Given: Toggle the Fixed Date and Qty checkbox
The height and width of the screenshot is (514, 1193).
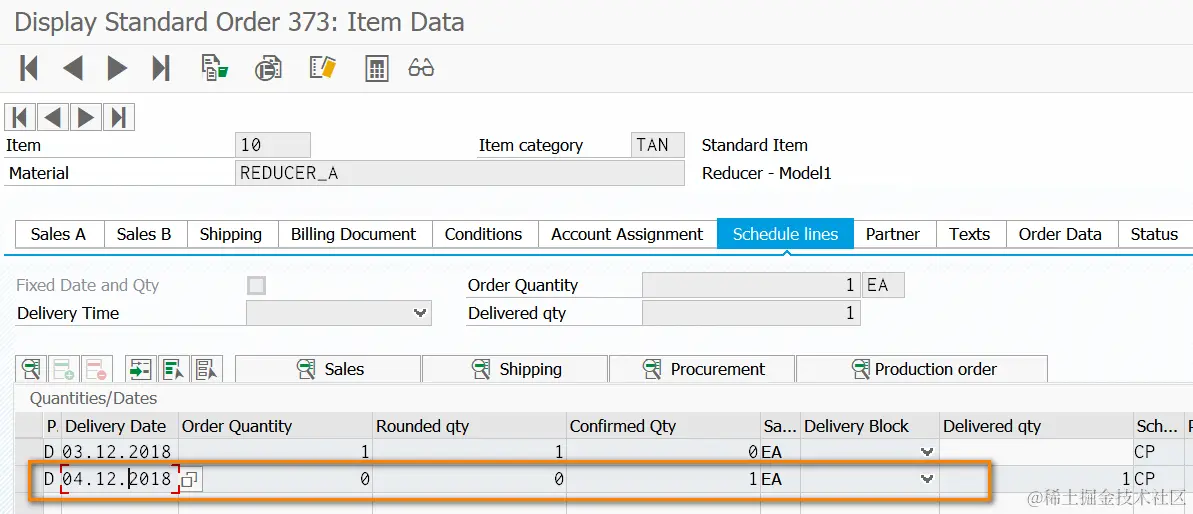Looking at the screenshot, I should click(x=257, y=286).
